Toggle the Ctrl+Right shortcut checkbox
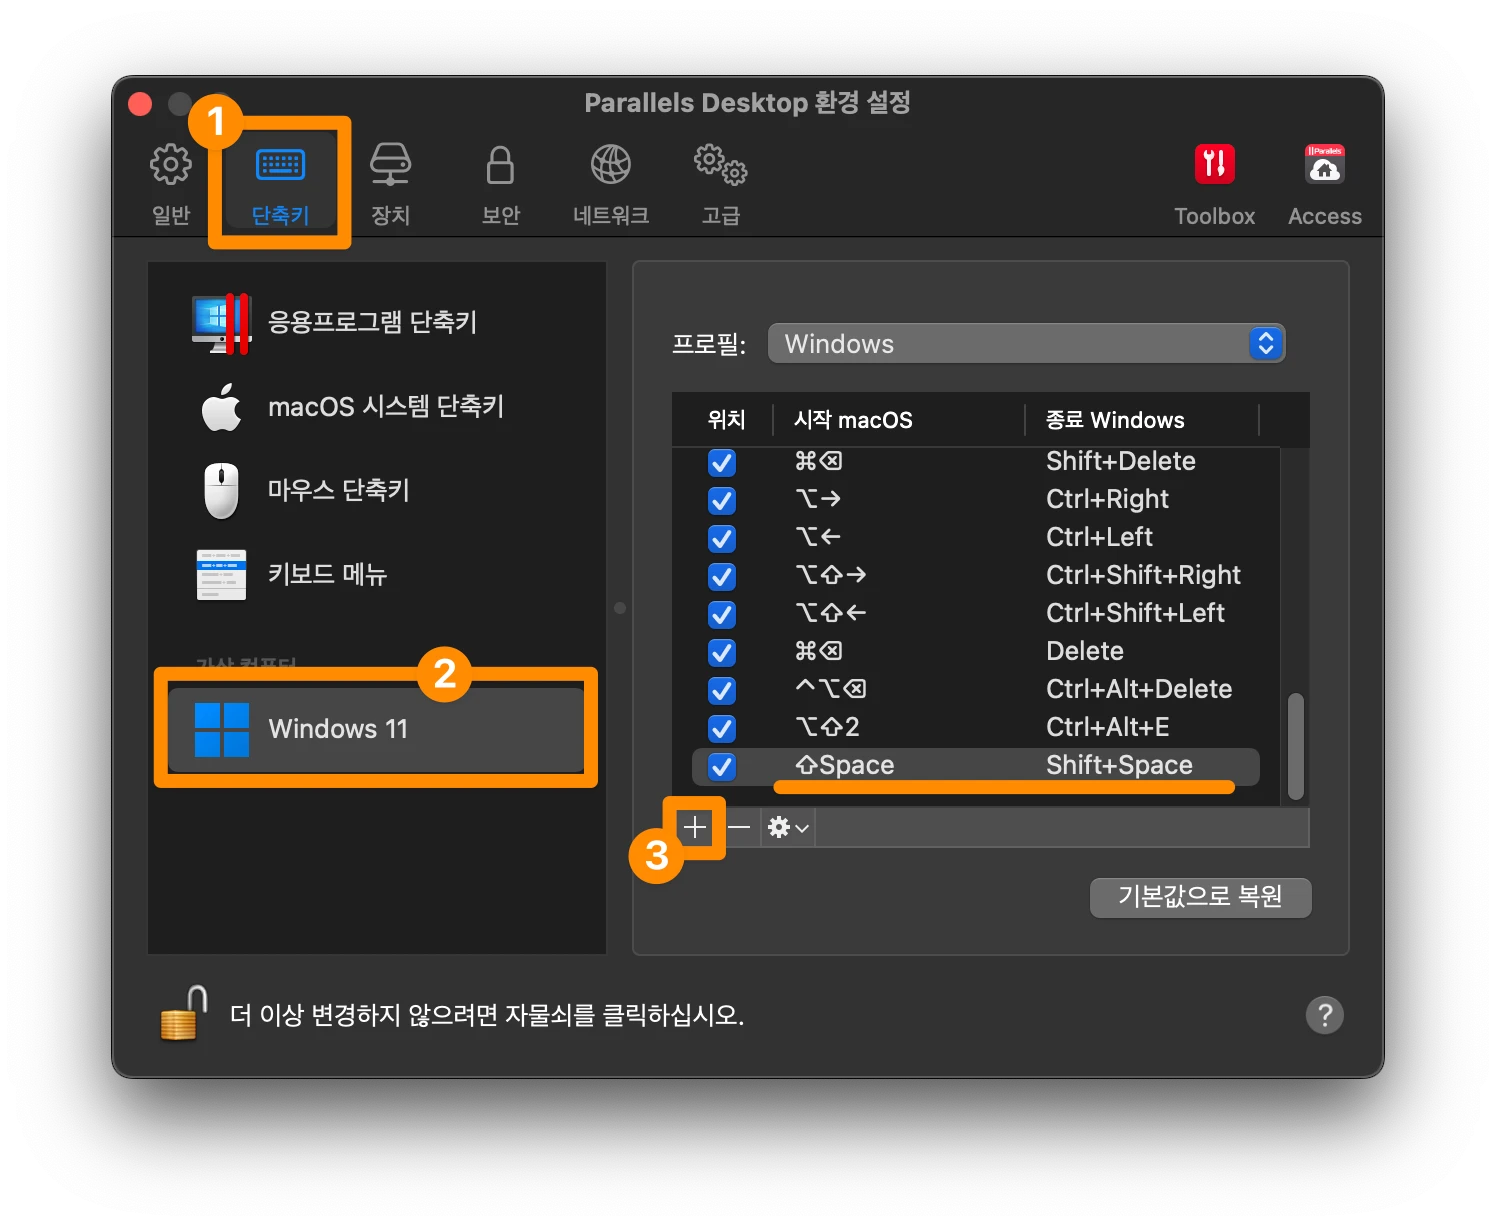 pos(722,500)
